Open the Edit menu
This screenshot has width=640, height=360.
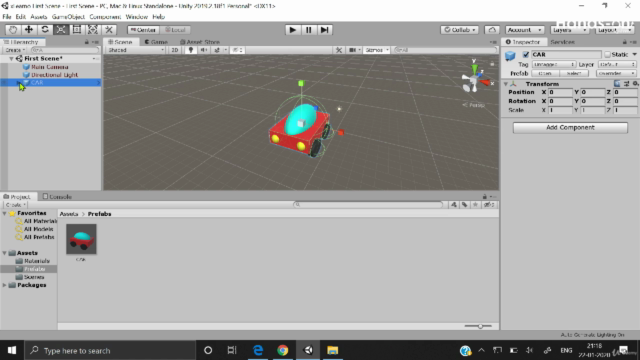(x=20, y=17)
